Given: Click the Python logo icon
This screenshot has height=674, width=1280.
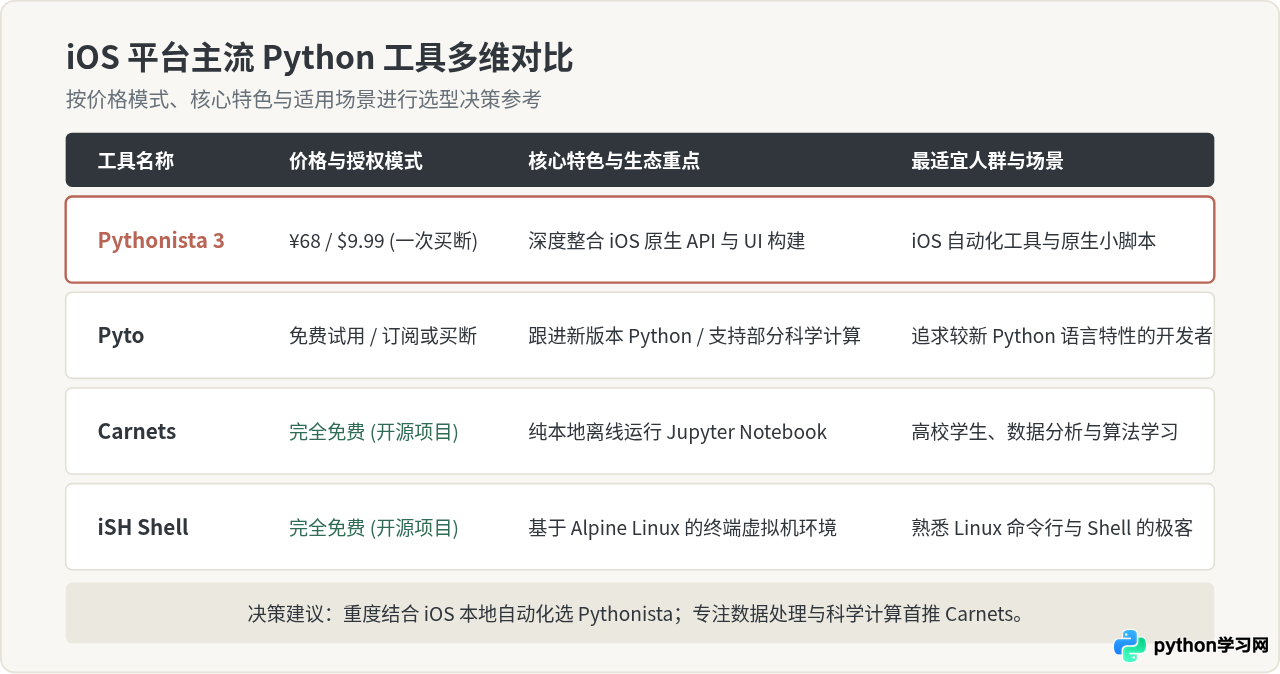Looking at the screenshot, I should (1130, 646).
